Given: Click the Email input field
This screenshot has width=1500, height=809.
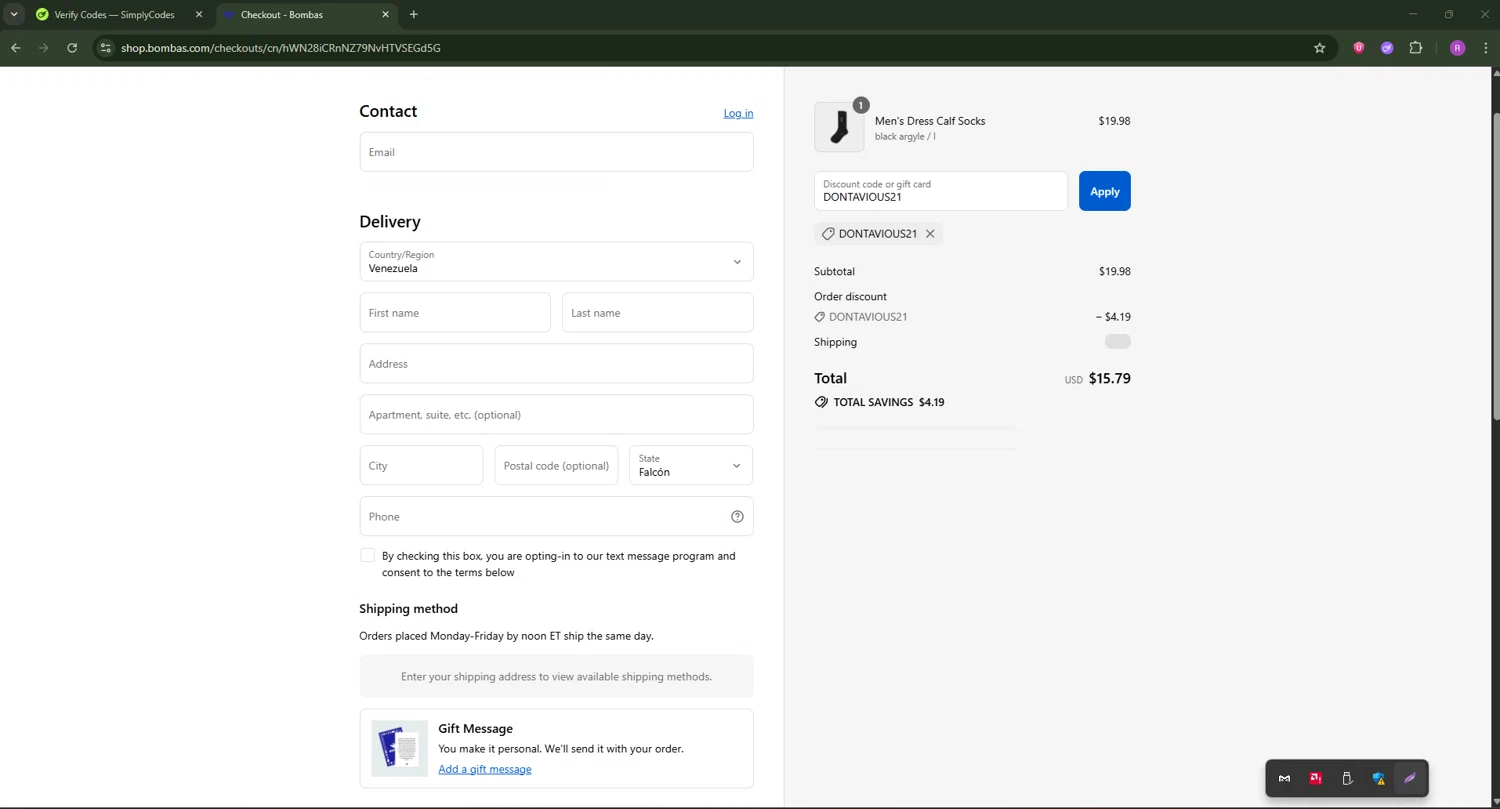Looking at the screenshot, I should pos(556,152).
